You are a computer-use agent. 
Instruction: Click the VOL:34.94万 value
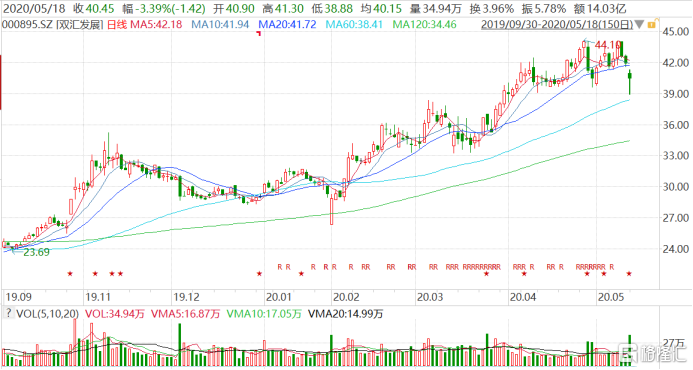[115, 314]
